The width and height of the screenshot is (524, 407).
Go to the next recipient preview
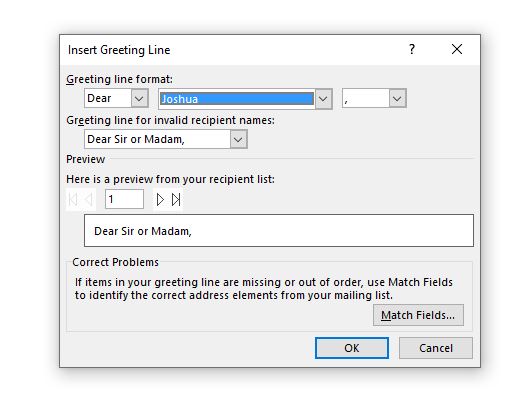coord(160,199)
